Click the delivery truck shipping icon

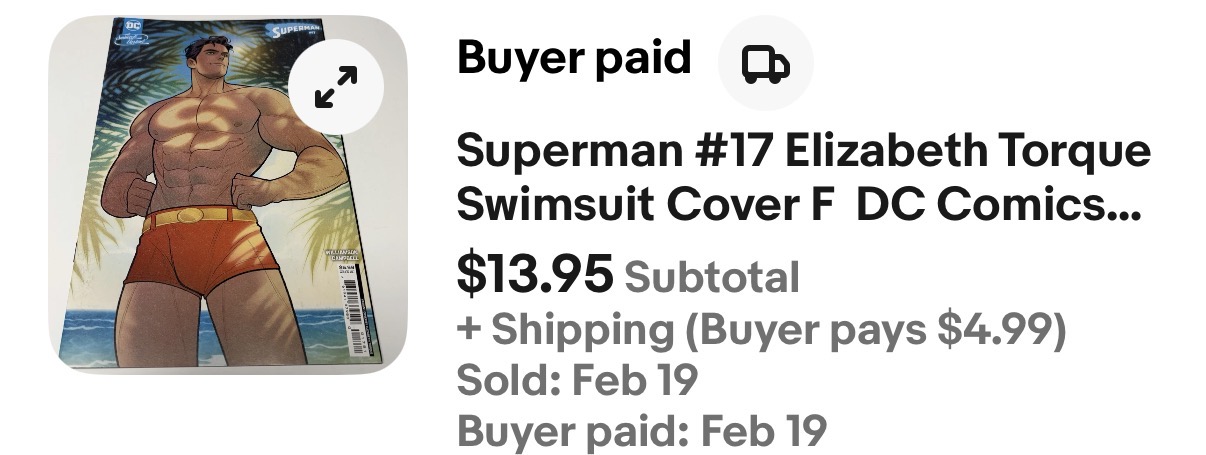(766, 65)
